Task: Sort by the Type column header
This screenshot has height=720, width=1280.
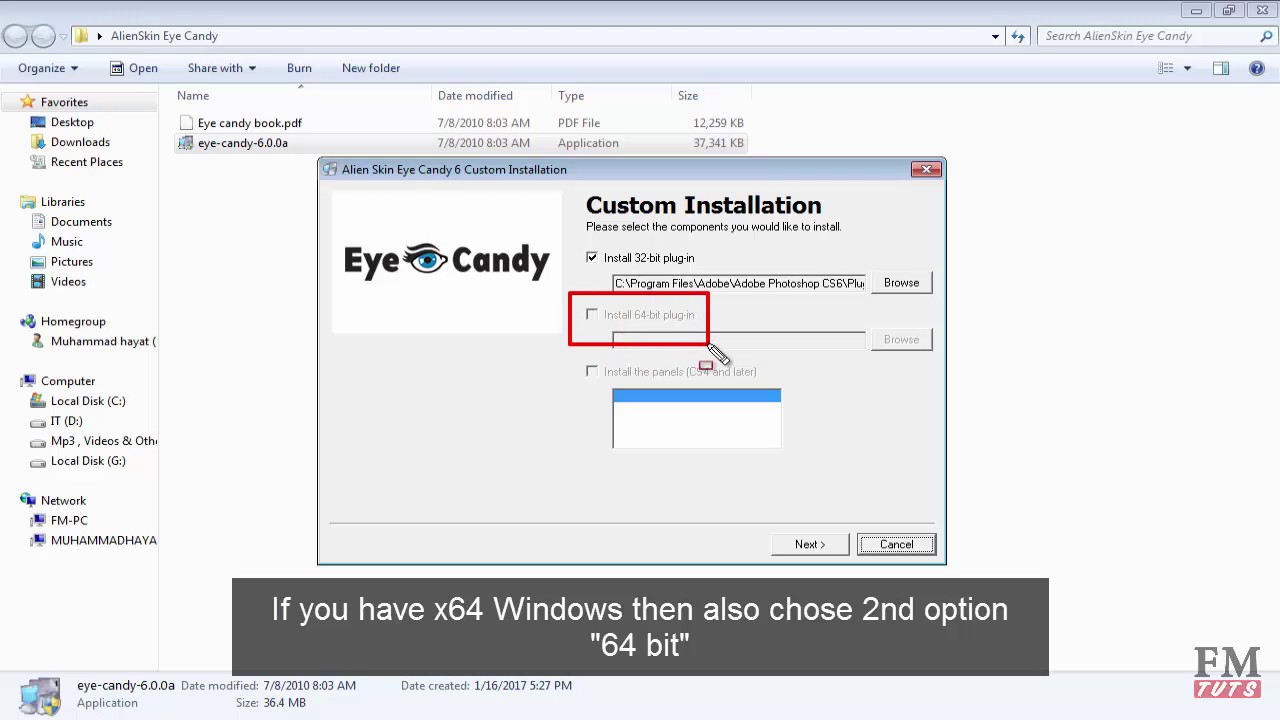Action: (x=612, y=95)
